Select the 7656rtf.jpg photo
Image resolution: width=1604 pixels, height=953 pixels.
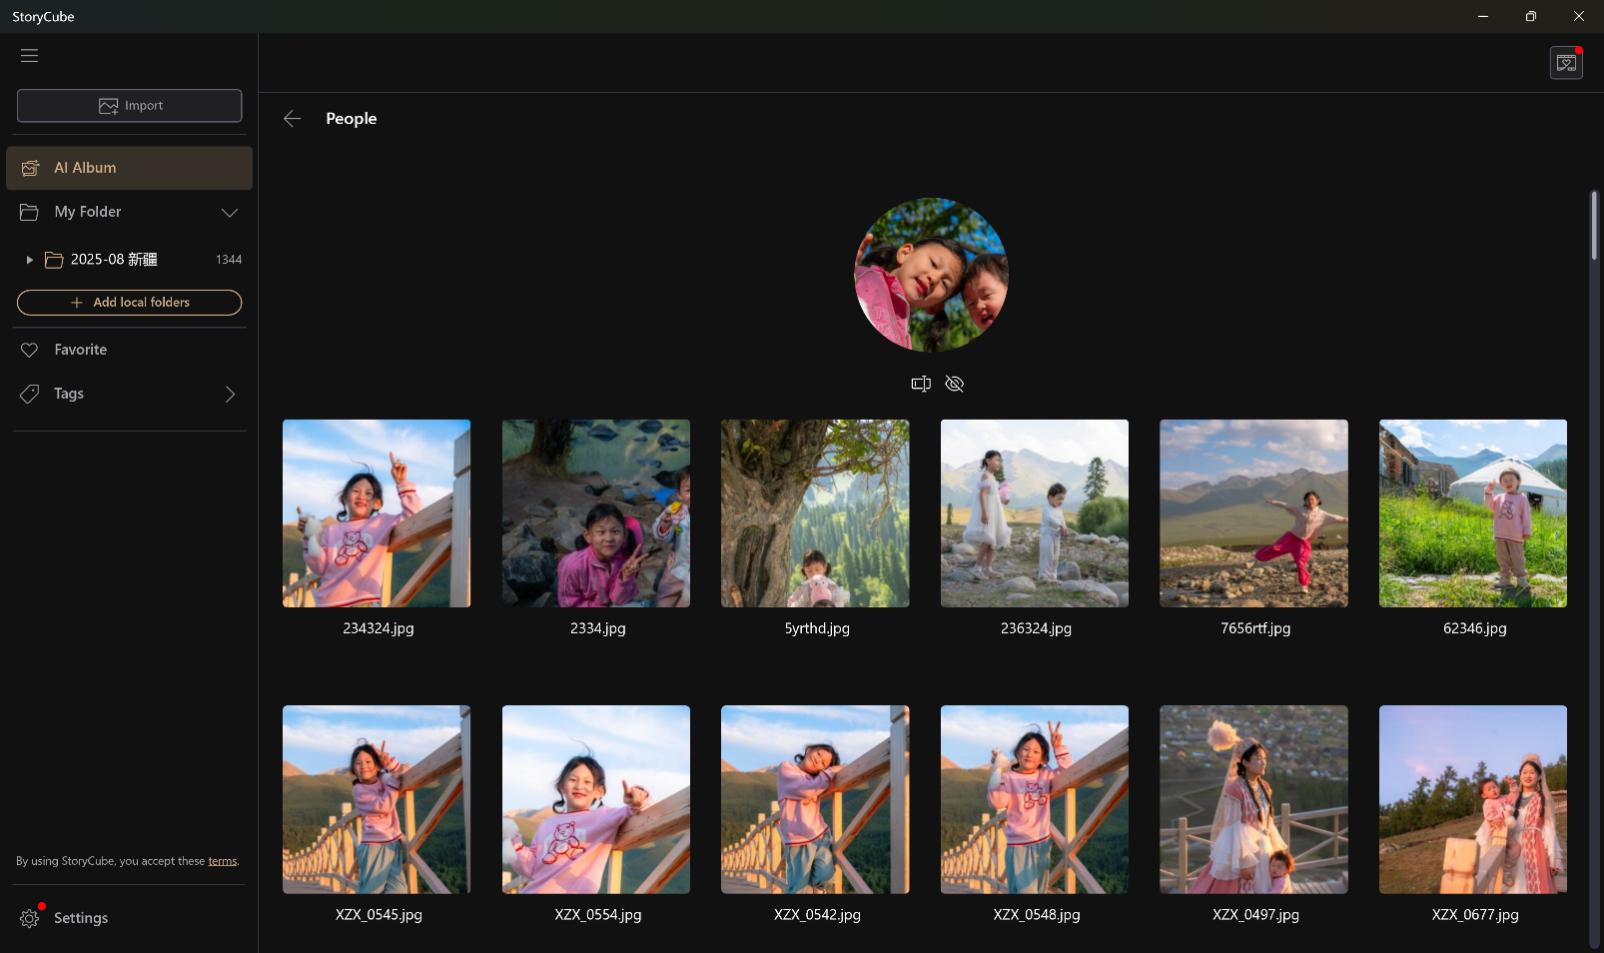[1253, 513]
